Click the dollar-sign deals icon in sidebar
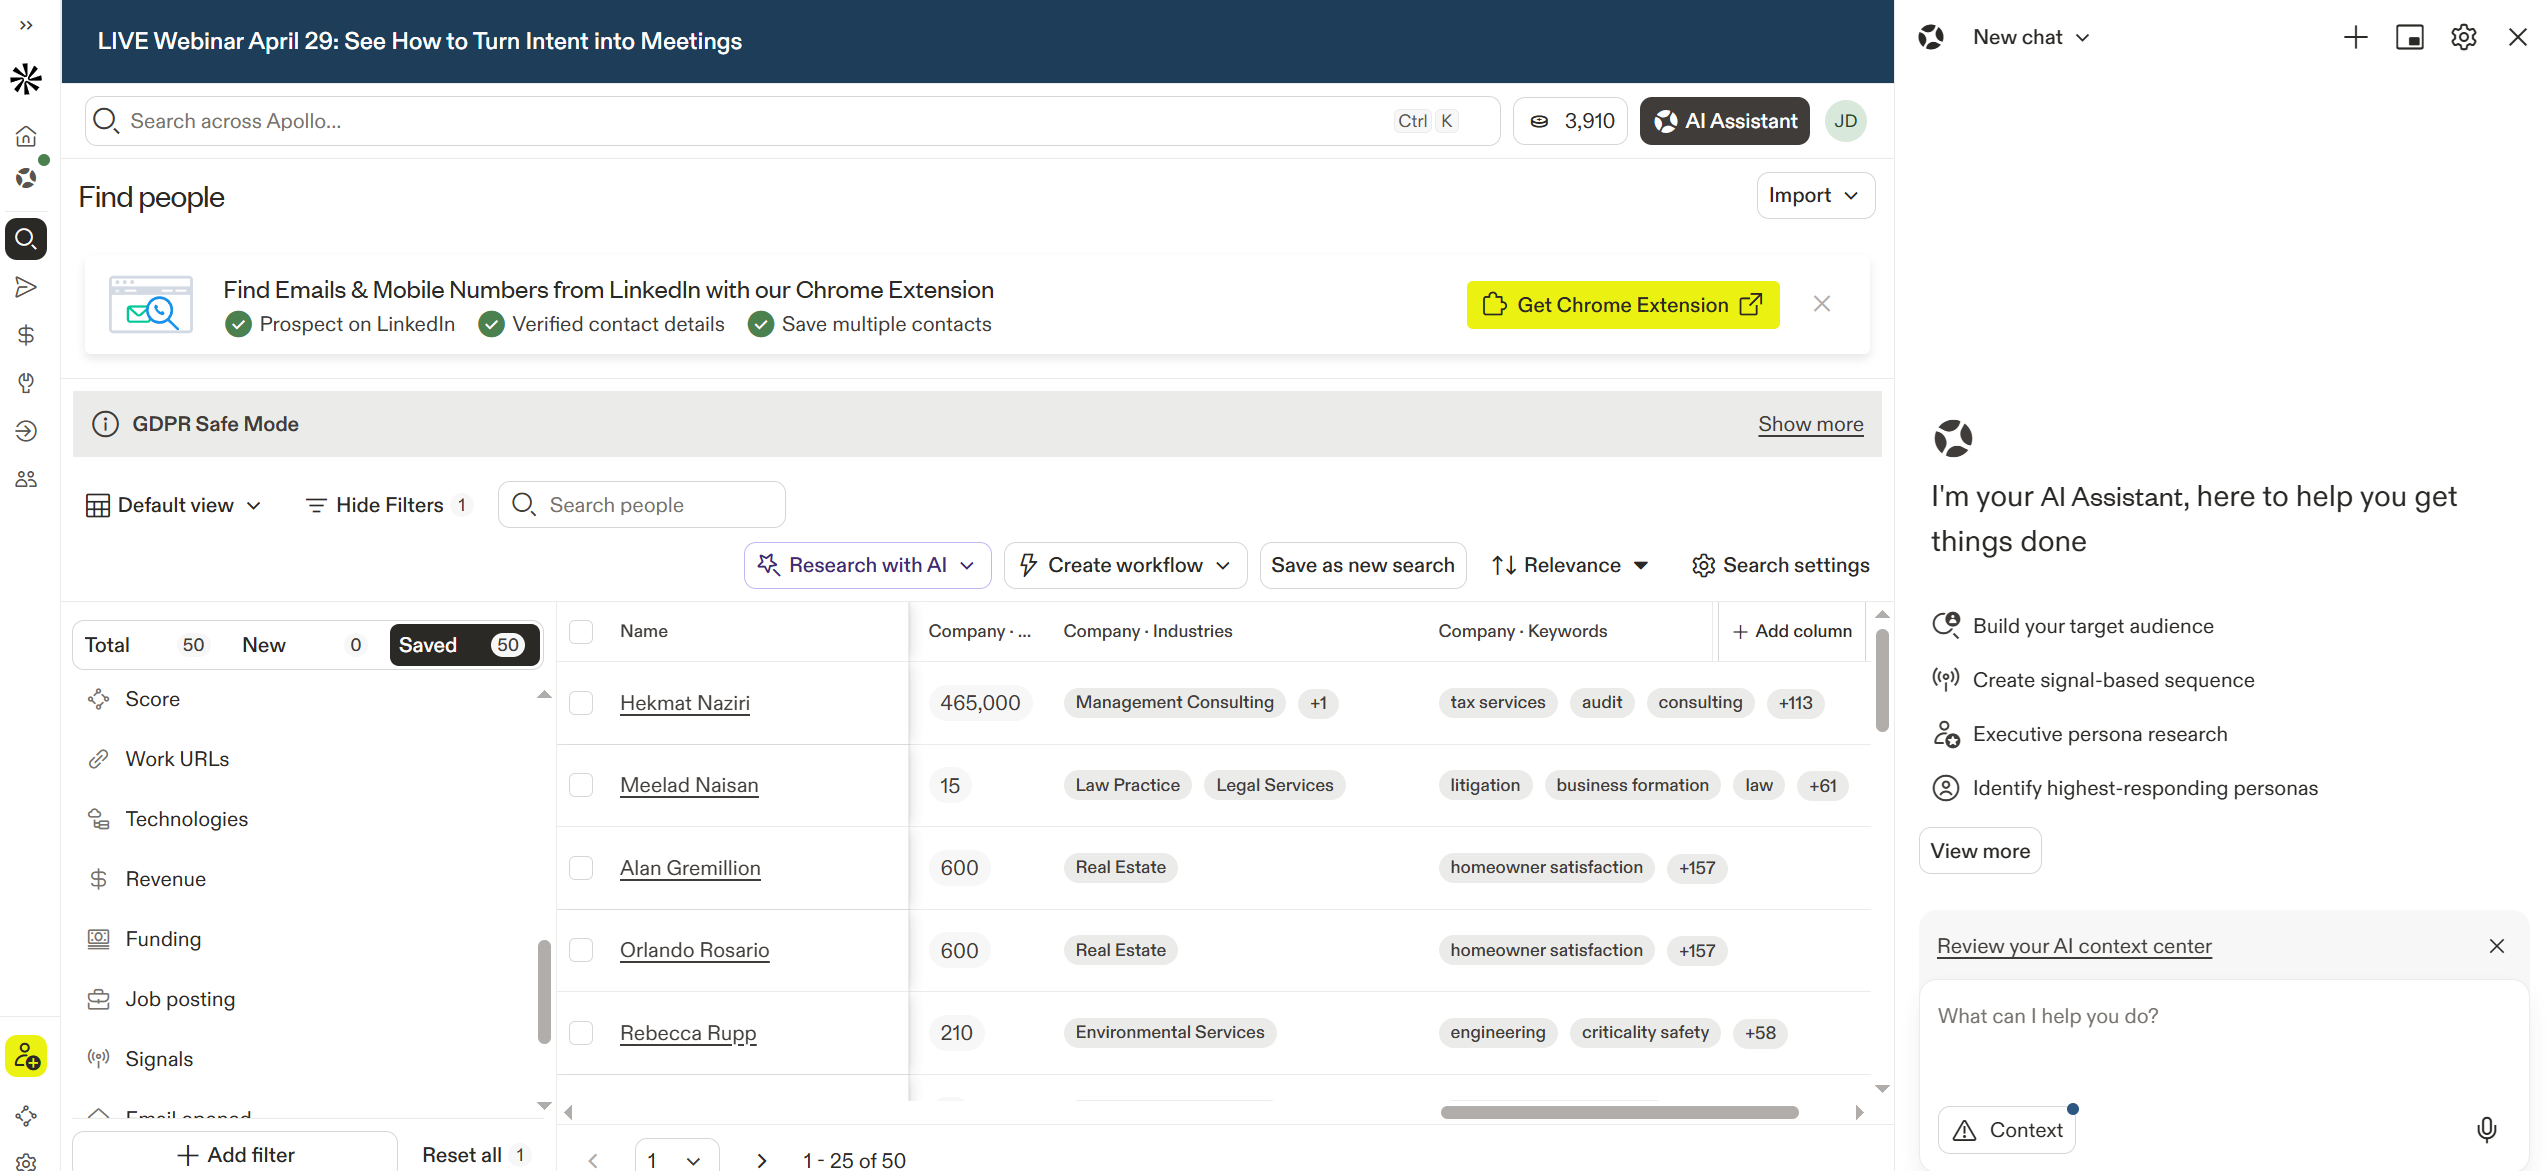2547x1171 pixels. (26, 335)
